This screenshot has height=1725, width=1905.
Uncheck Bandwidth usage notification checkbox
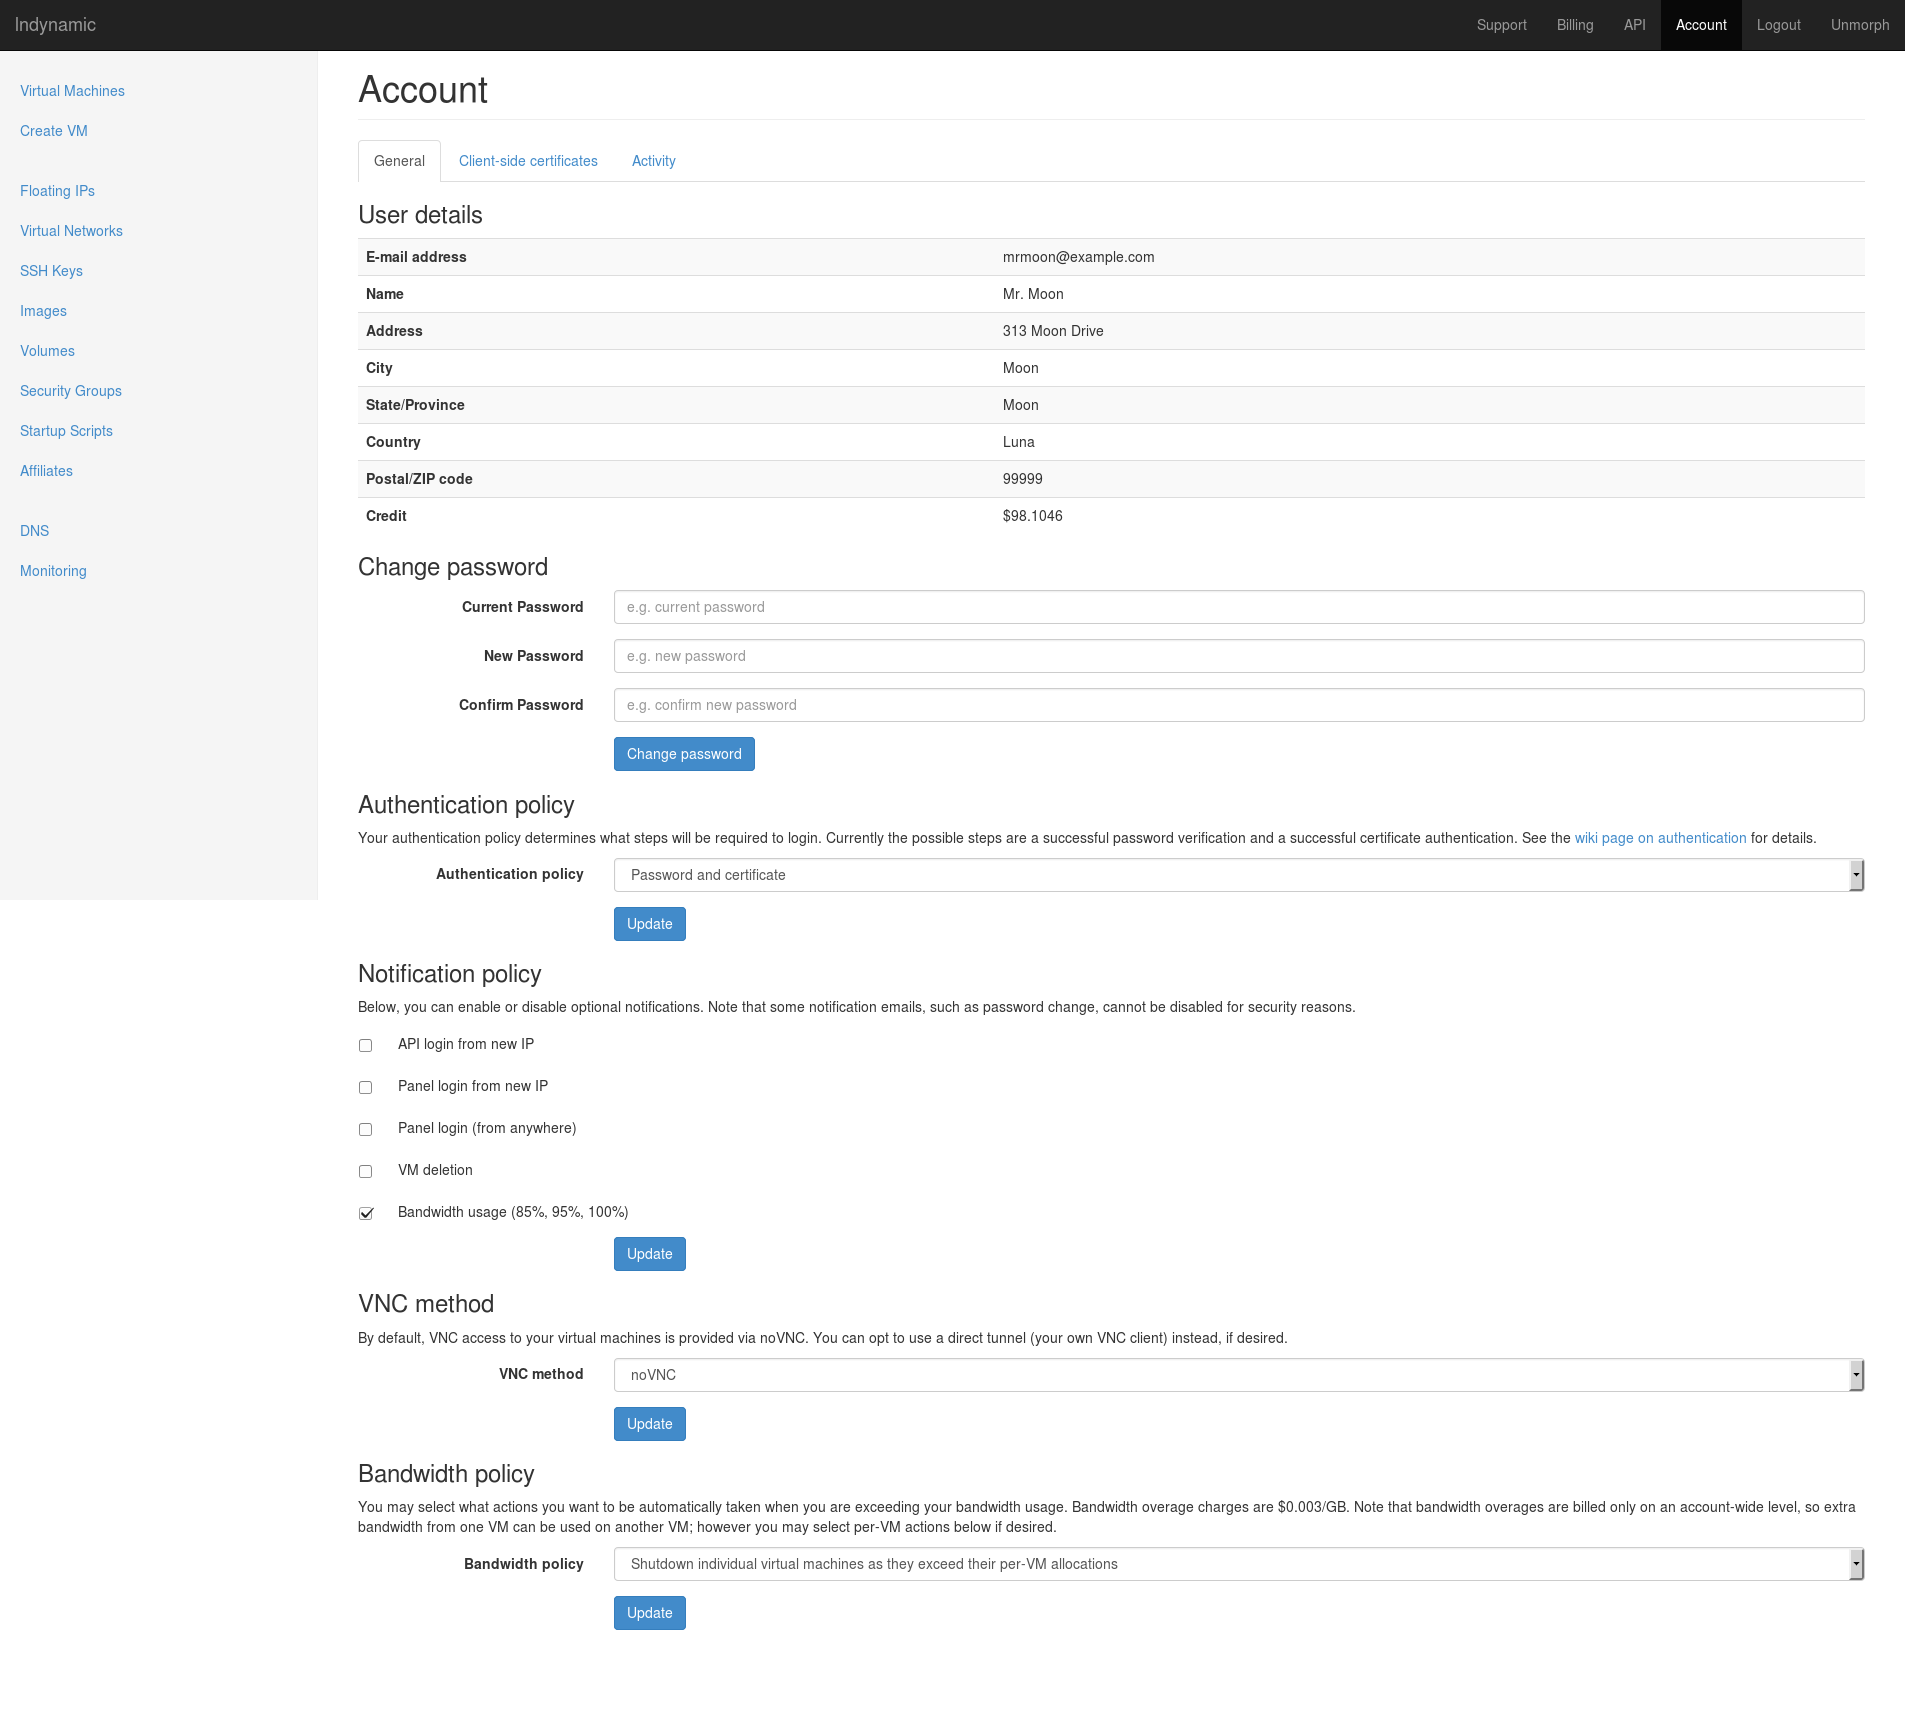click(366, 1213)
